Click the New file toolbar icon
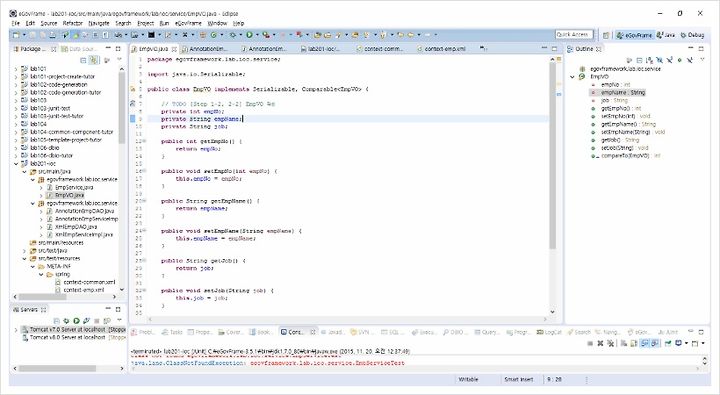This screenshot has height=395, width=720. click(17, 35)
